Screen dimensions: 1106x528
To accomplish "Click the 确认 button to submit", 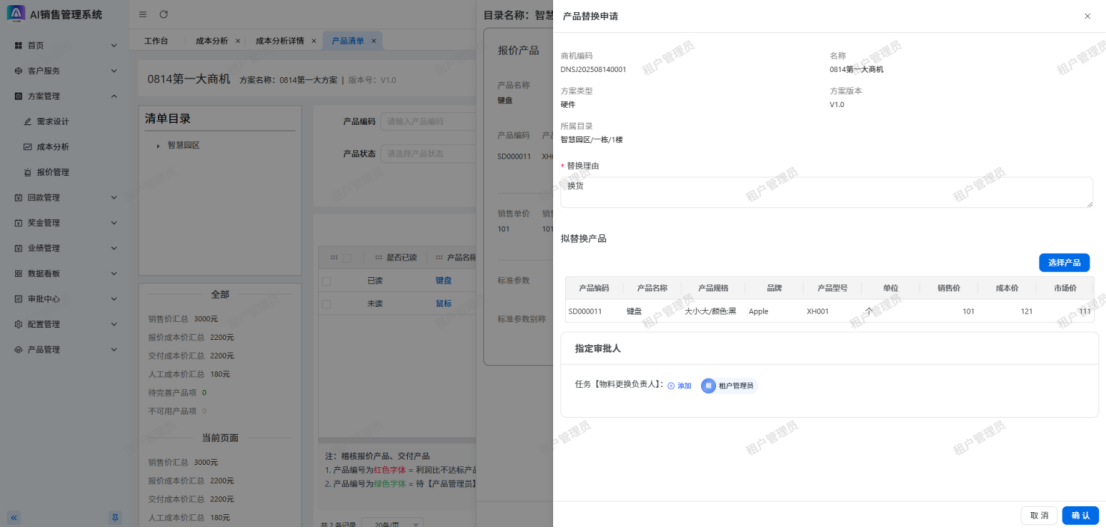I will point(1080,515).
